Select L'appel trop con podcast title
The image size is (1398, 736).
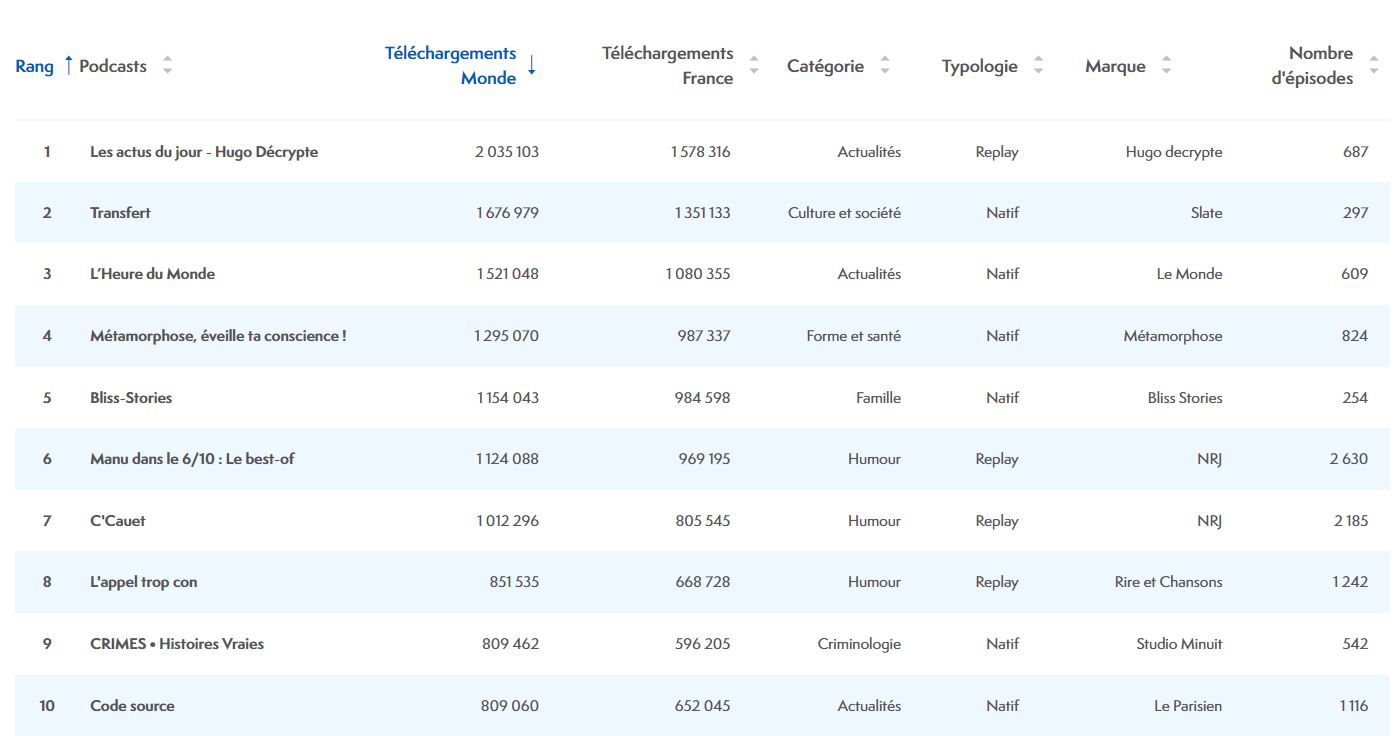click(144, 582)
